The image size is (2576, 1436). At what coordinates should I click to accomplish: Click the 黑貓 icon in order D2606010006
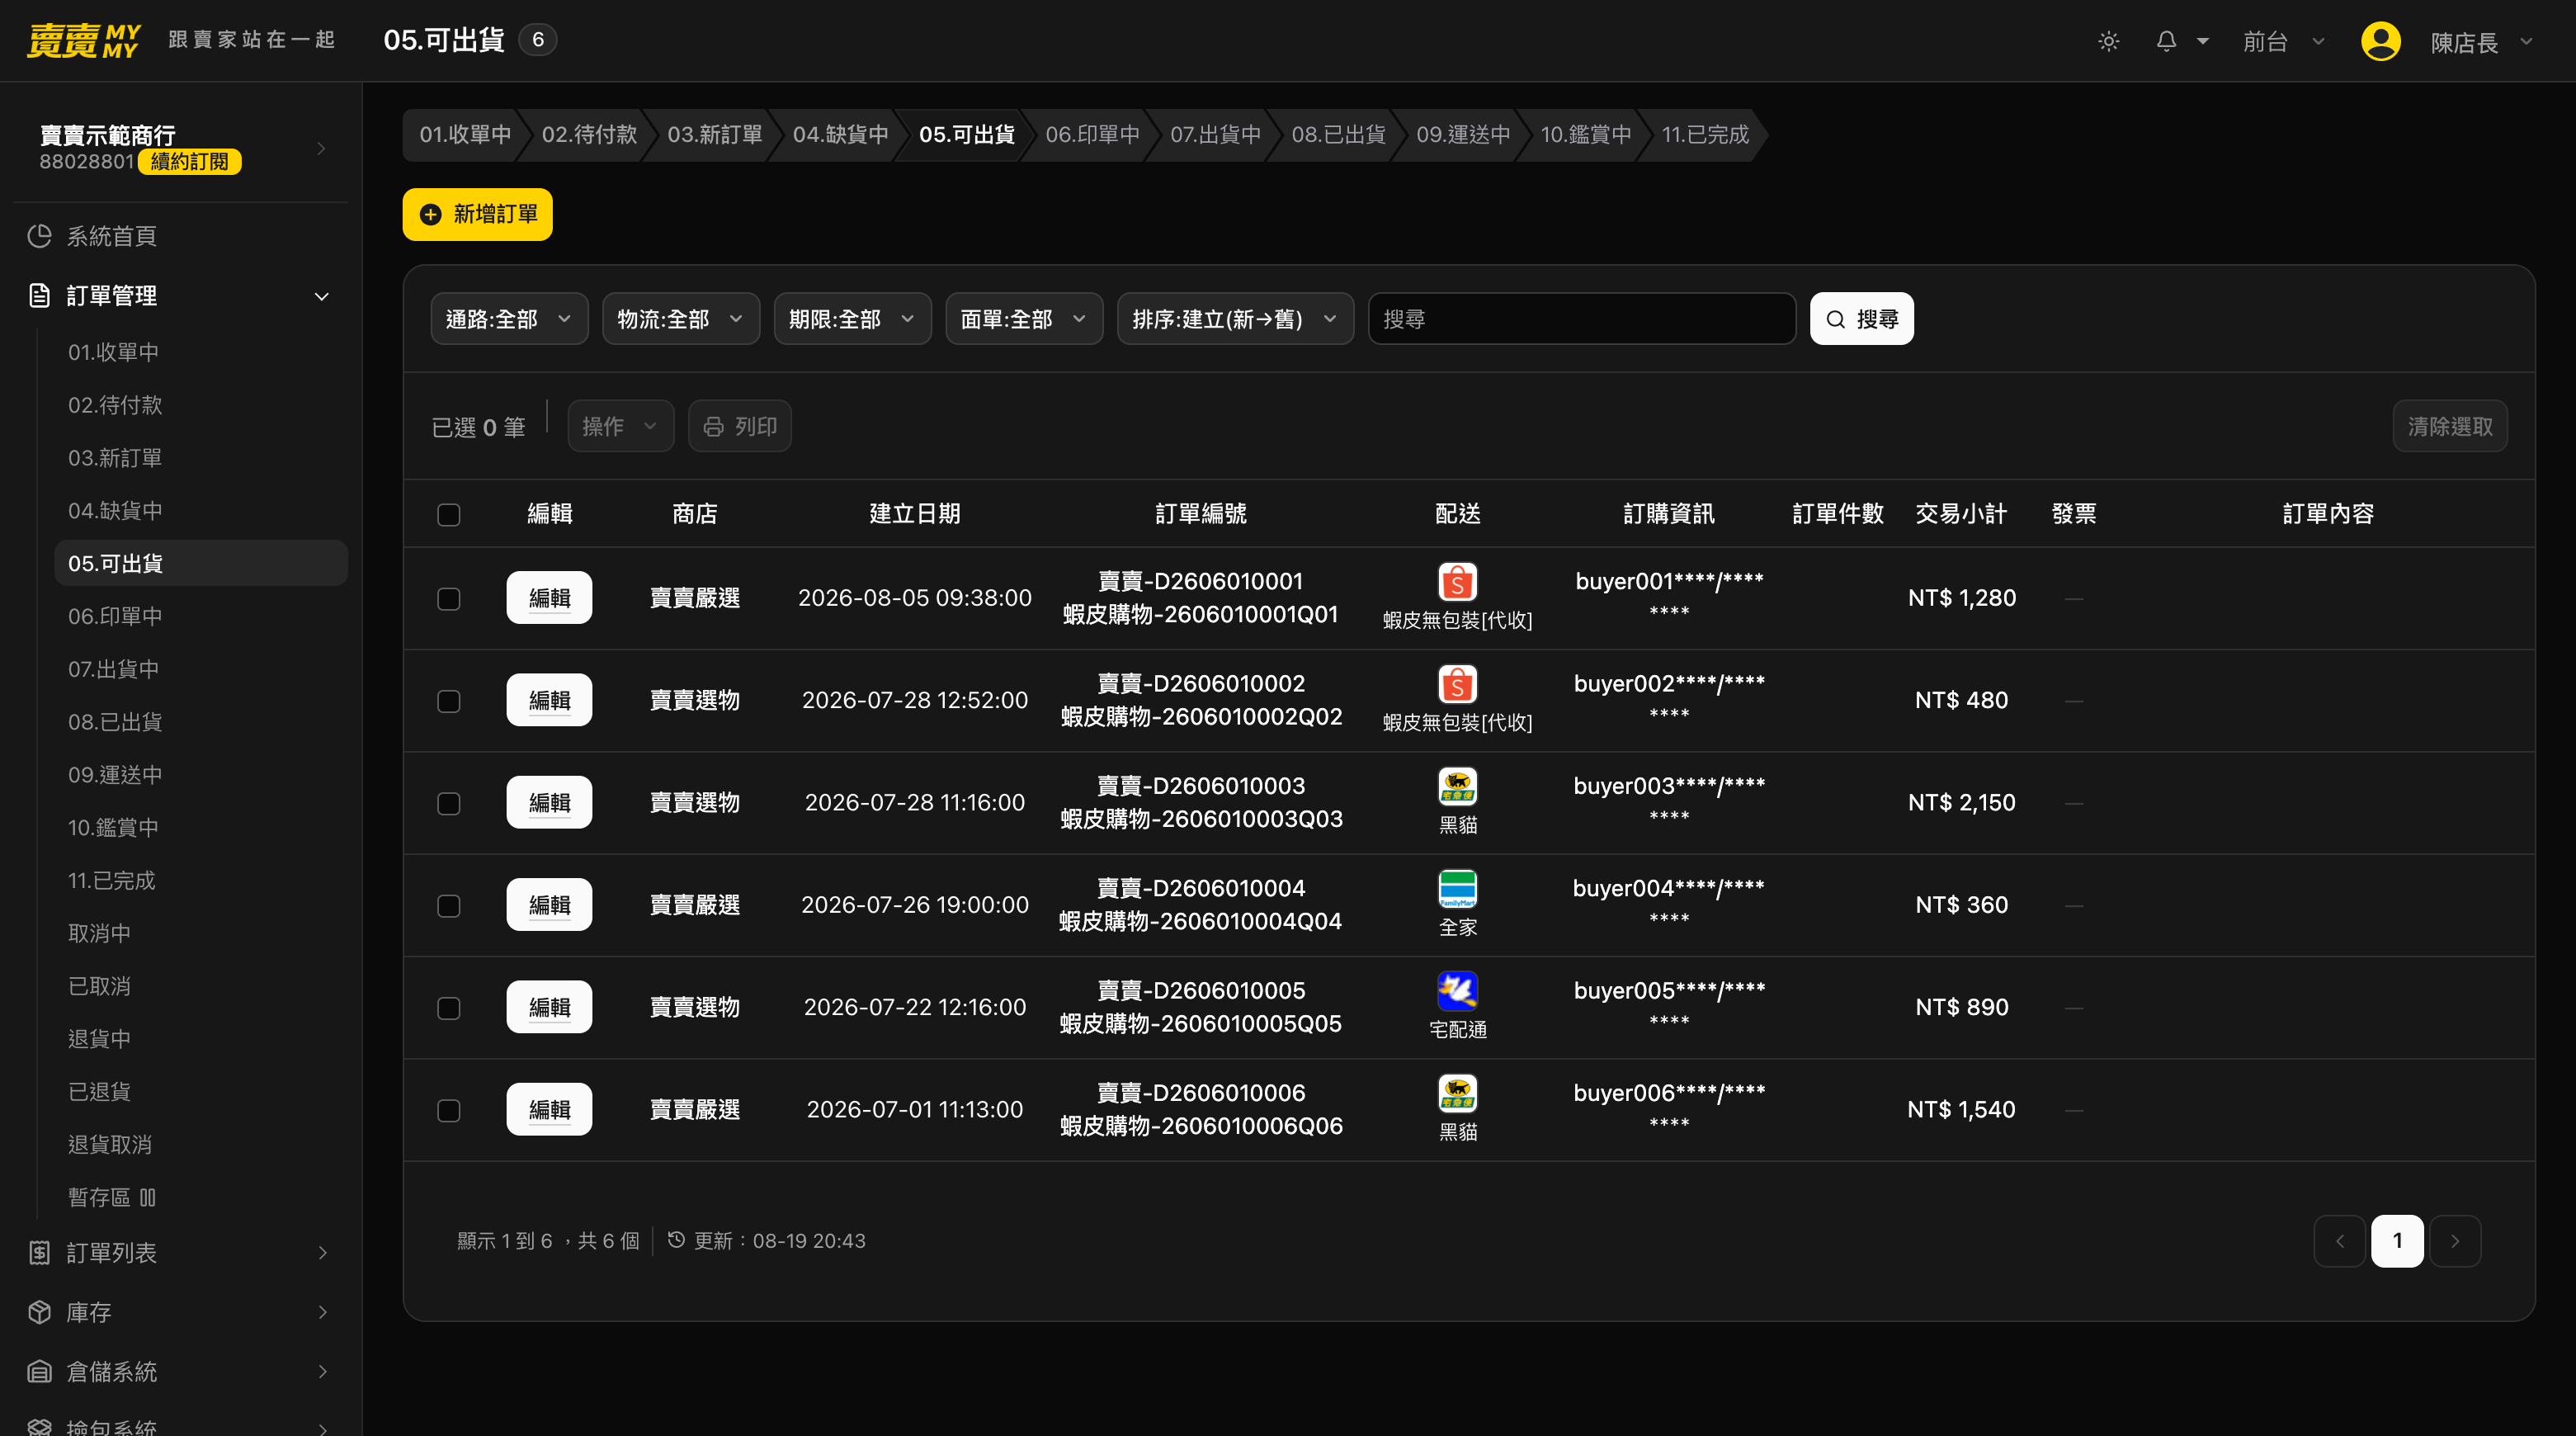pyautogui.click(x=1457, y=1094)
